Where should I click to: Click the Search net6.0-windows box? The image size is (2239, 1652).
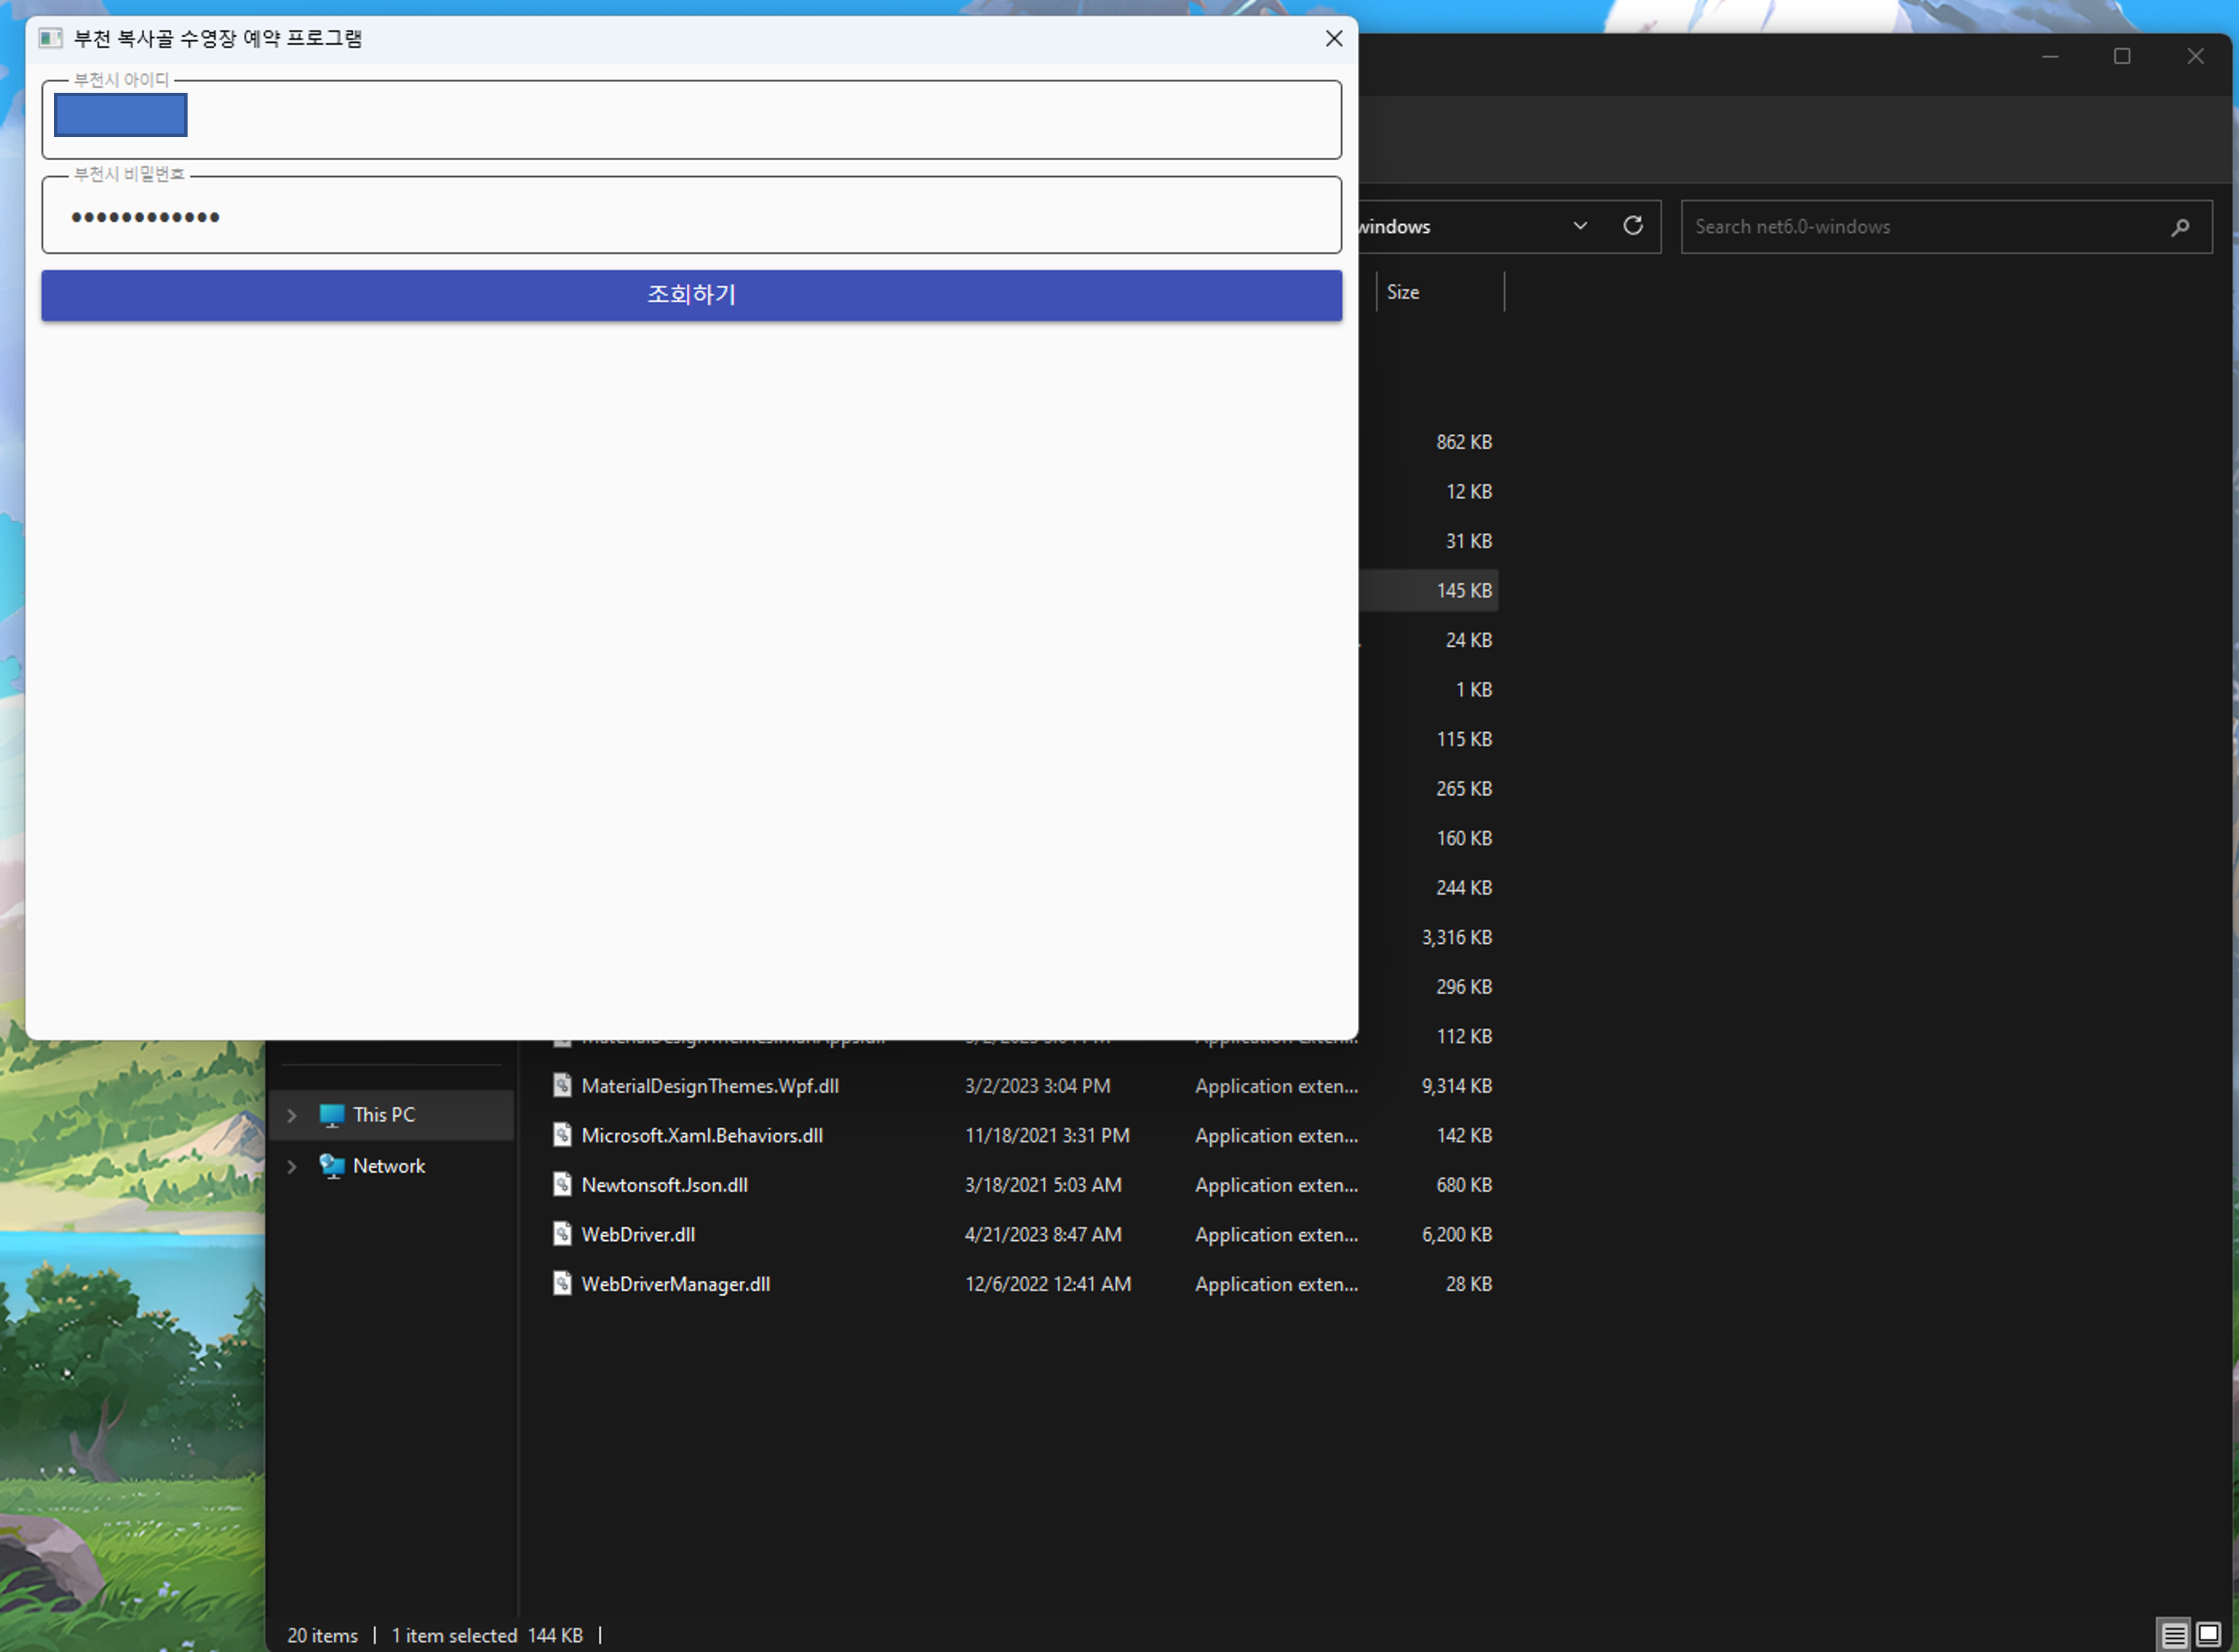1946,227
